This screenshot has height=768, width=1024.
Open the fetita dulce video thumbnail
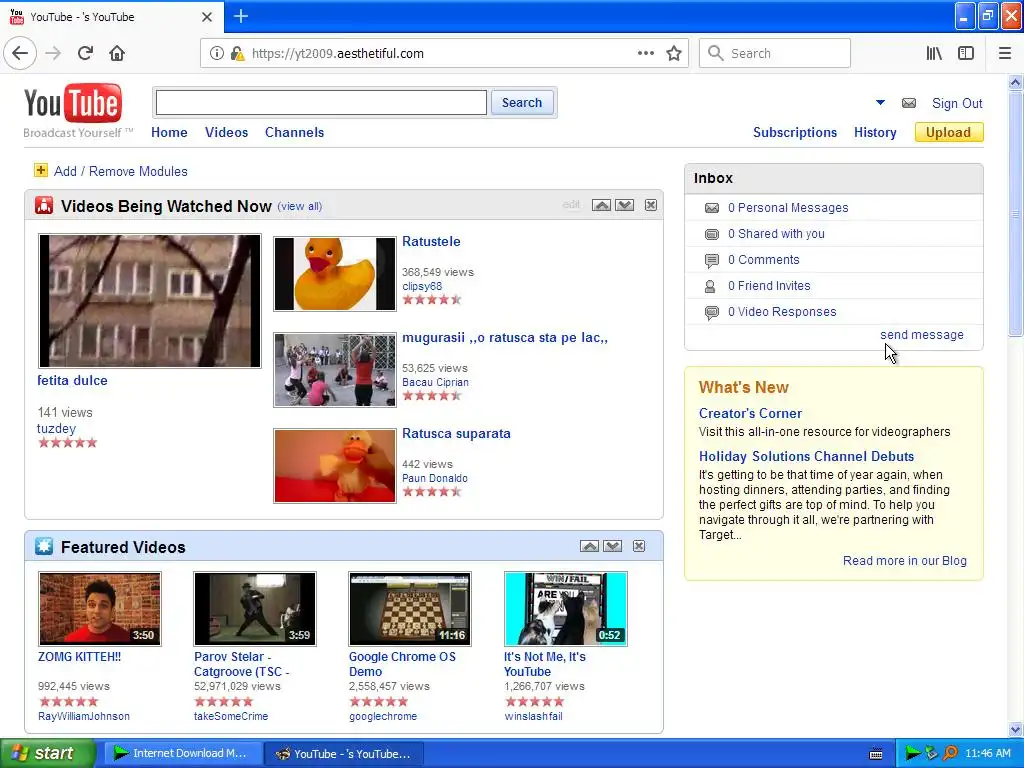150,301
